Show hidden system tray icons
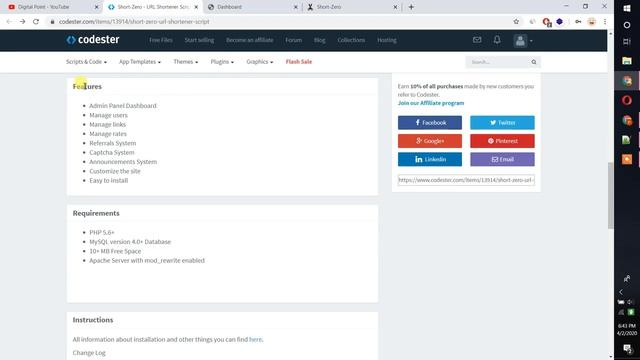Screen dimensions: 640x360 [621, 292]
